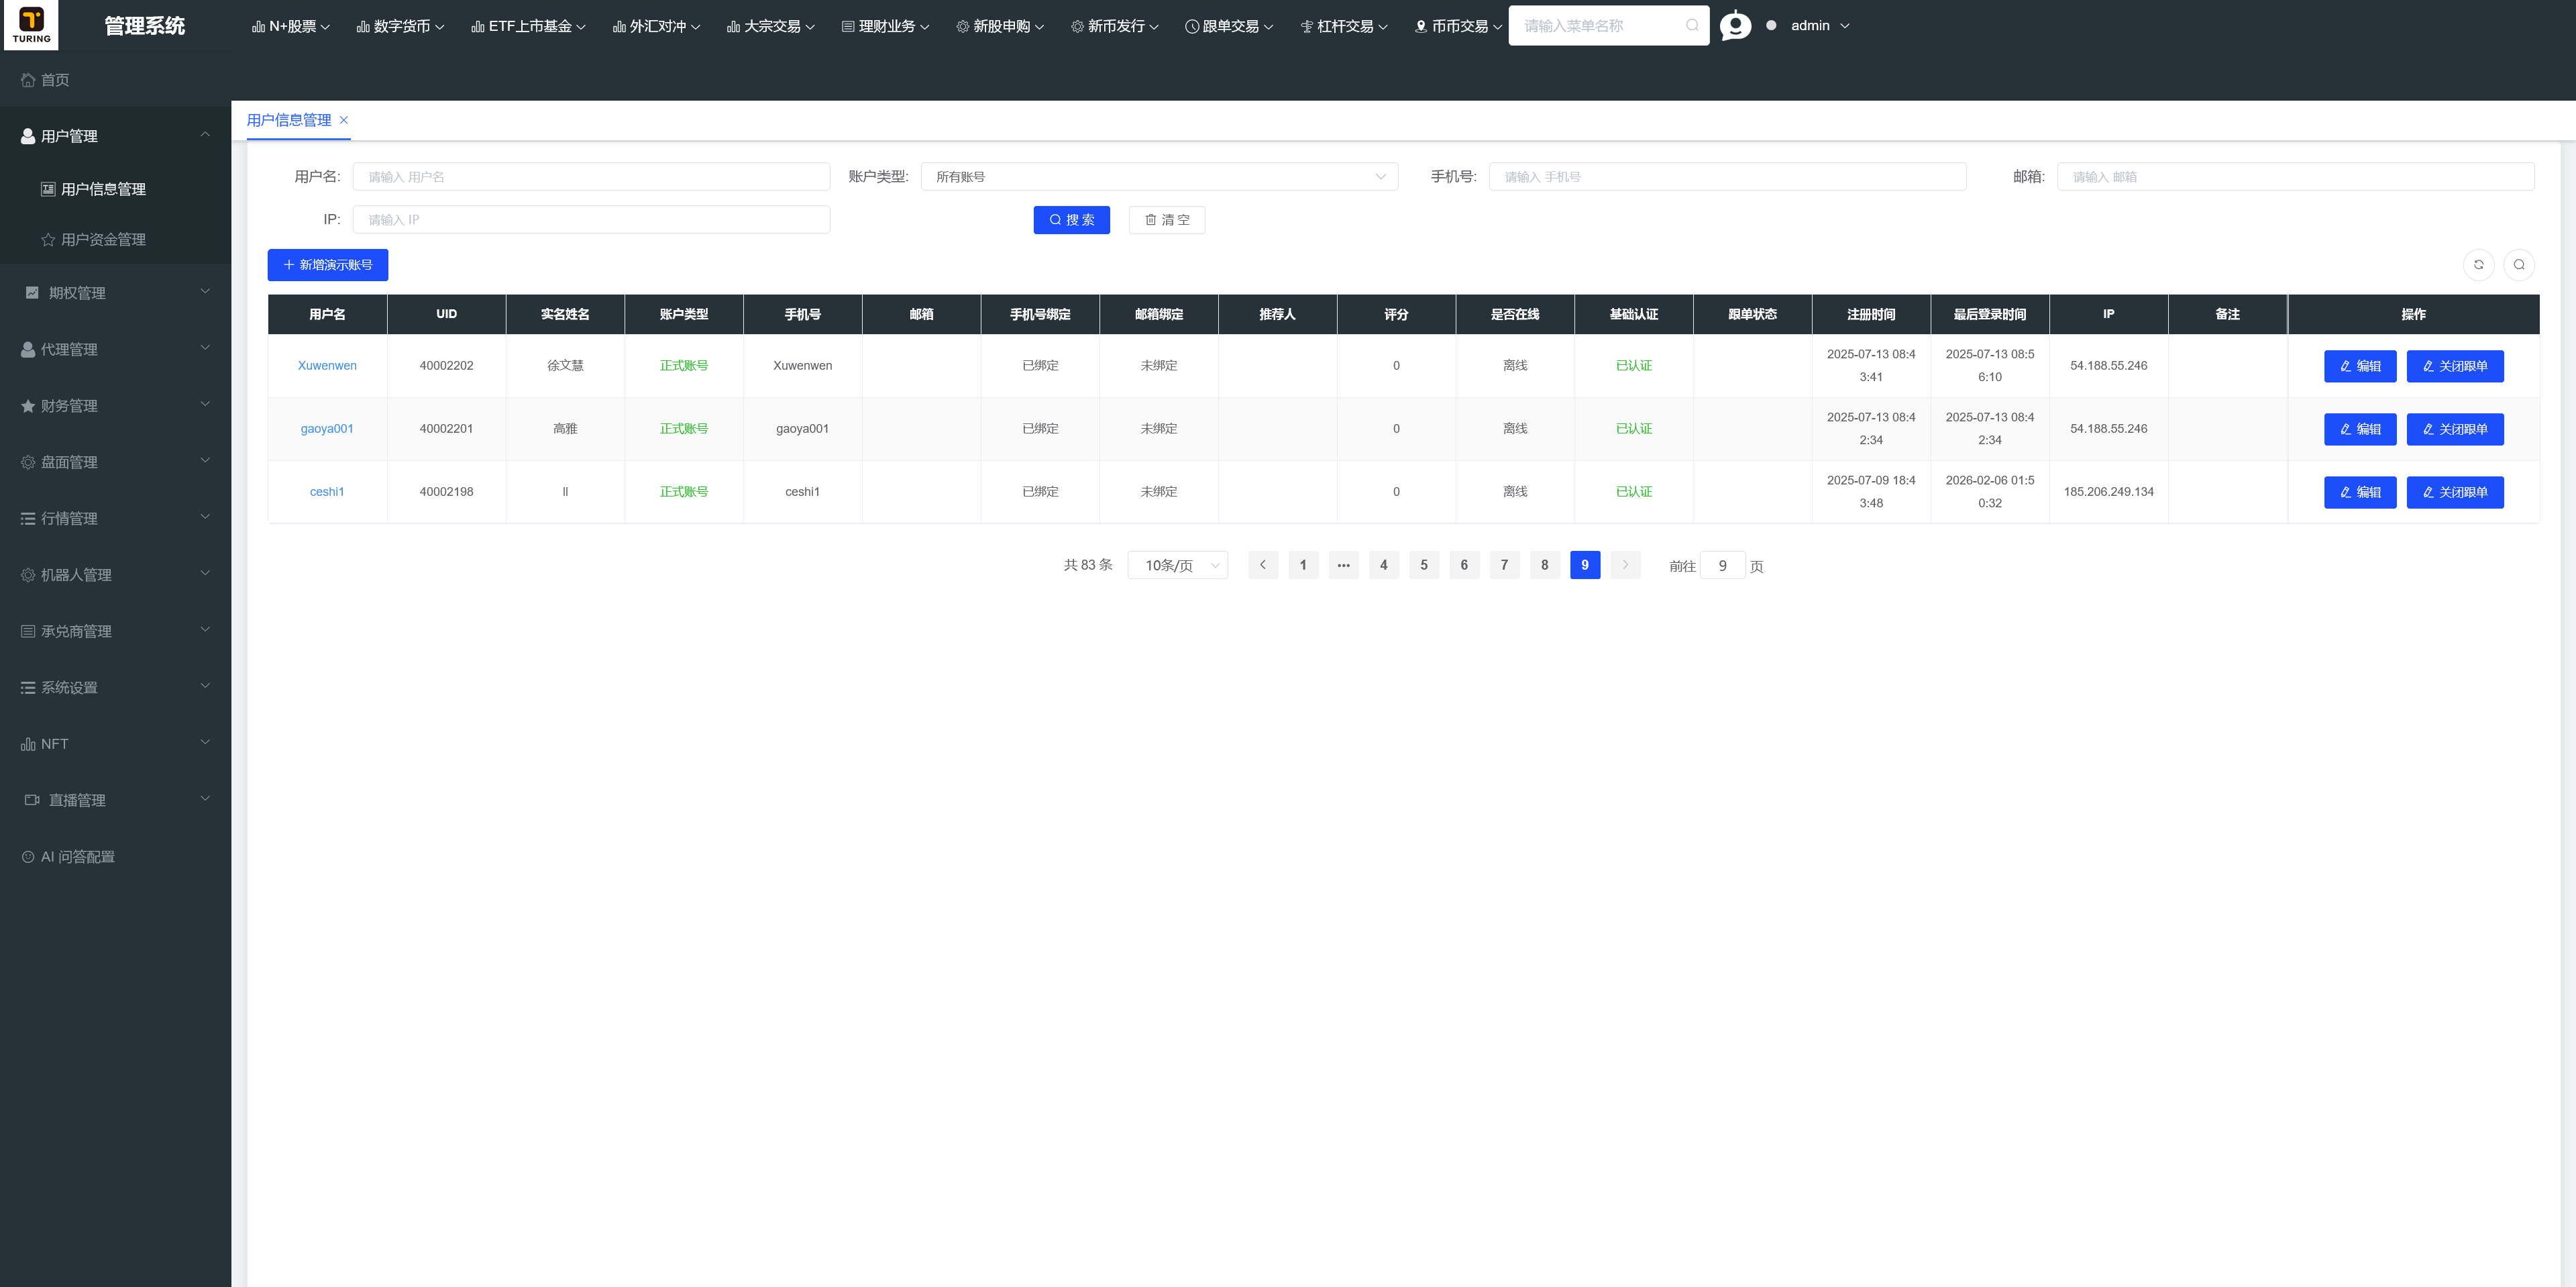Image resolution: width=2576 pixels, height=1287 pixels.
Task: Open the 跟单交易 top menu
Action: pyautogui.click(x=1229, y=26)
